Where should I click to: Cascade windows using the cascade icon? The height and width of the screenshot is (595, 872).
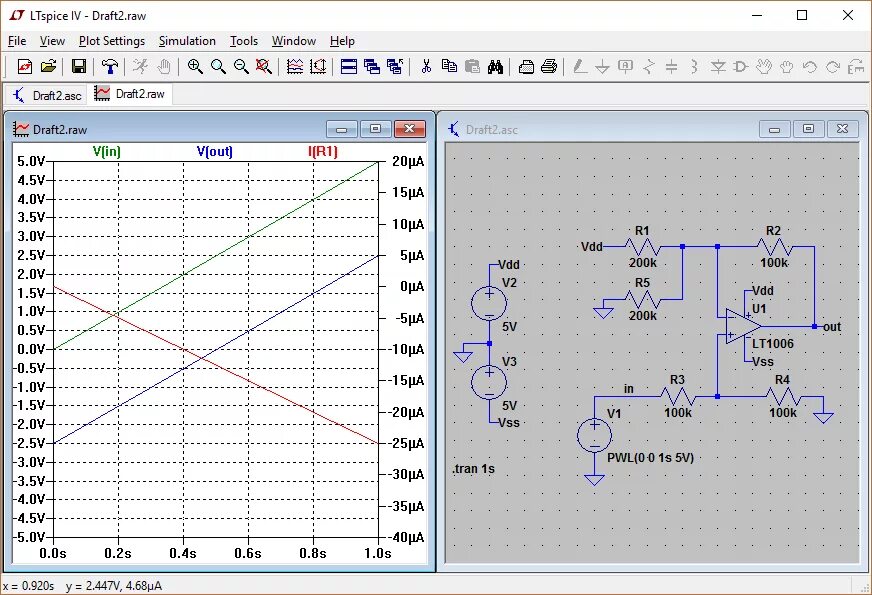coord(371,67)
